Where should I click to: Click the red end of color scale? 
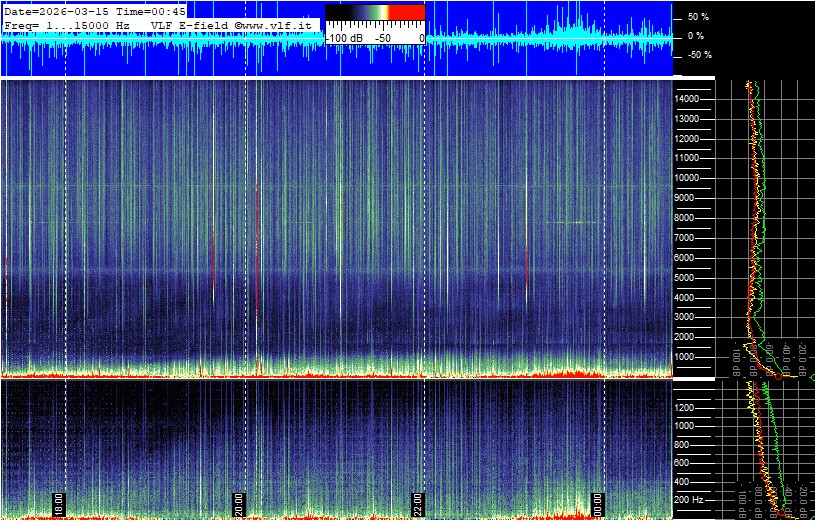pos(406,13)
